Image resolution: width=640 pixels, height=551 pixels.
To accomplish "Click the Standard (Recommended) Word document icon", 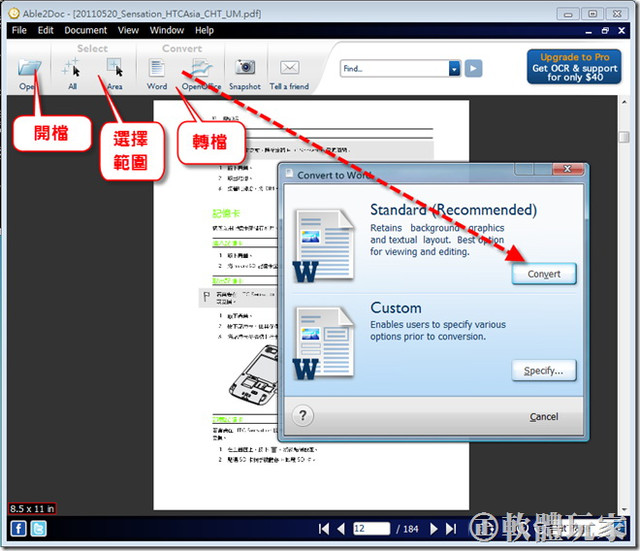I will 324,246.
